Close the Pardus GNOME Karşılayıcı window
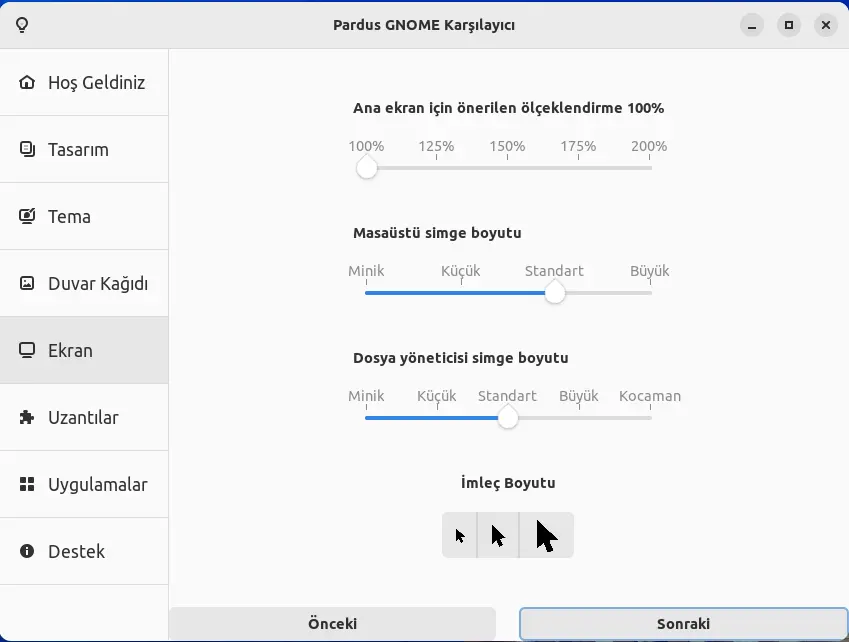This screenshot has width=849, height=642. pyautogui.click(x=826, y=25)
